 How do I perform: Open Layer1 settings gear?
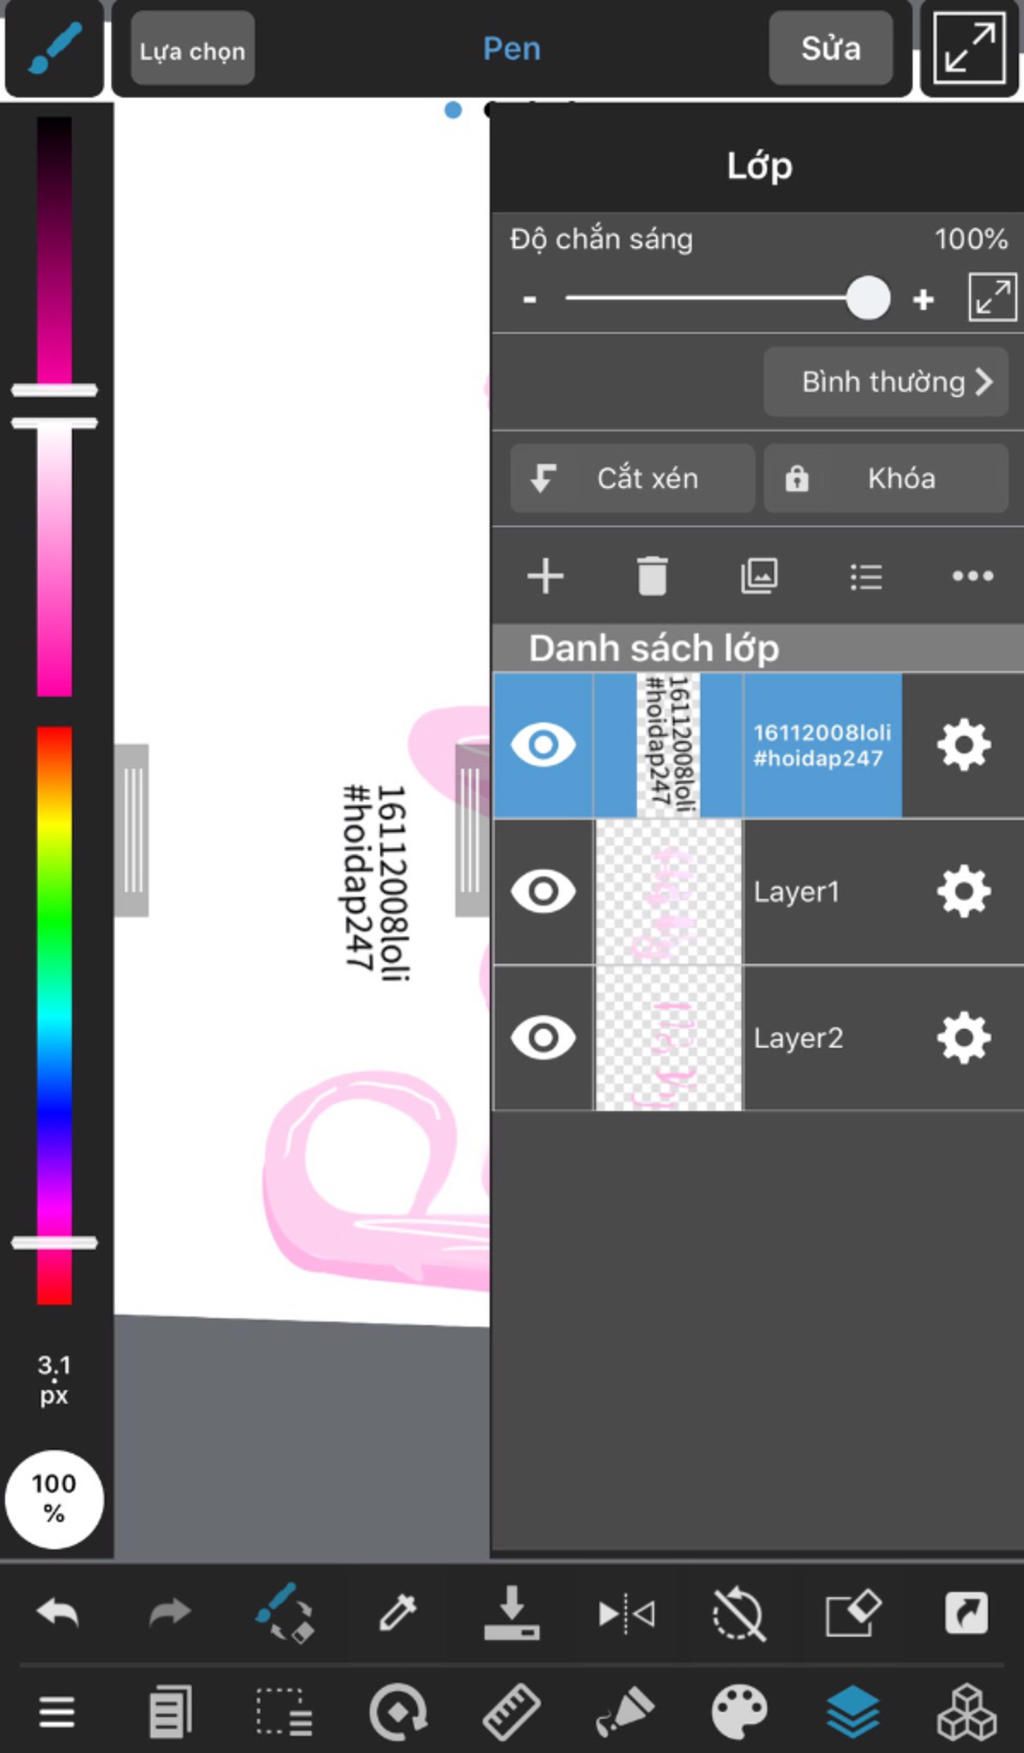coord(964,891)
